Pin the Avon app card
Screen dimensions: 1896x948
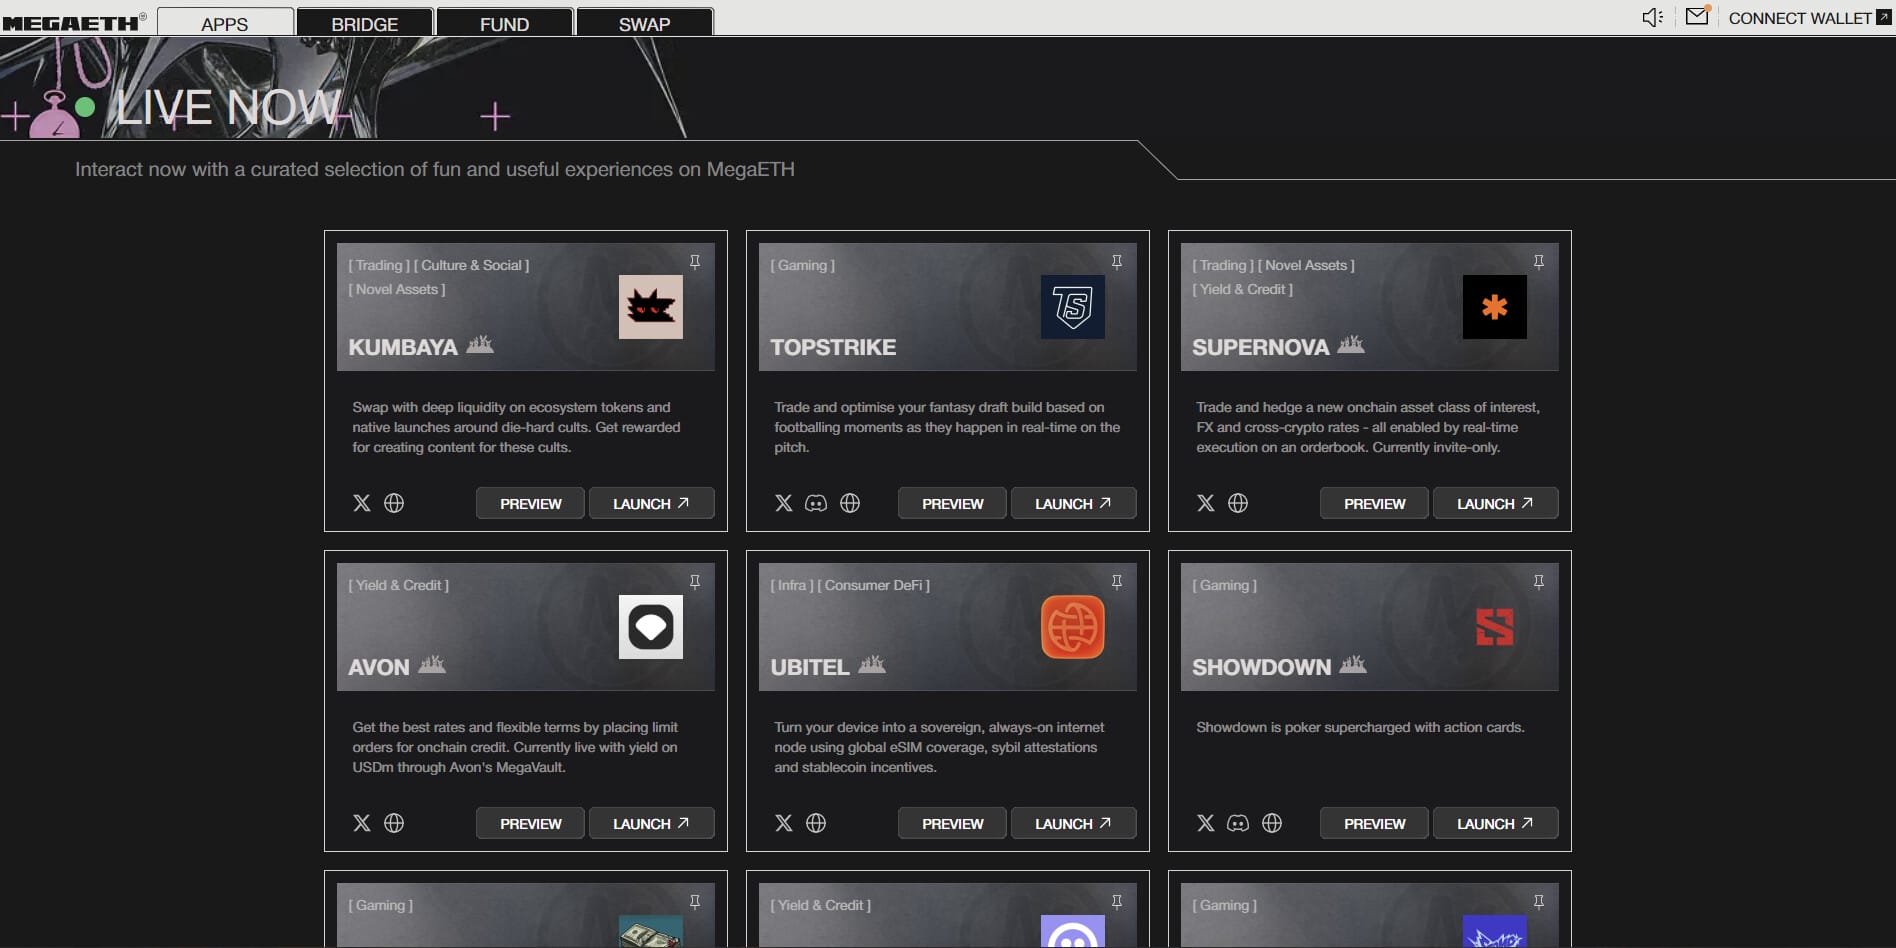point(695,582)
